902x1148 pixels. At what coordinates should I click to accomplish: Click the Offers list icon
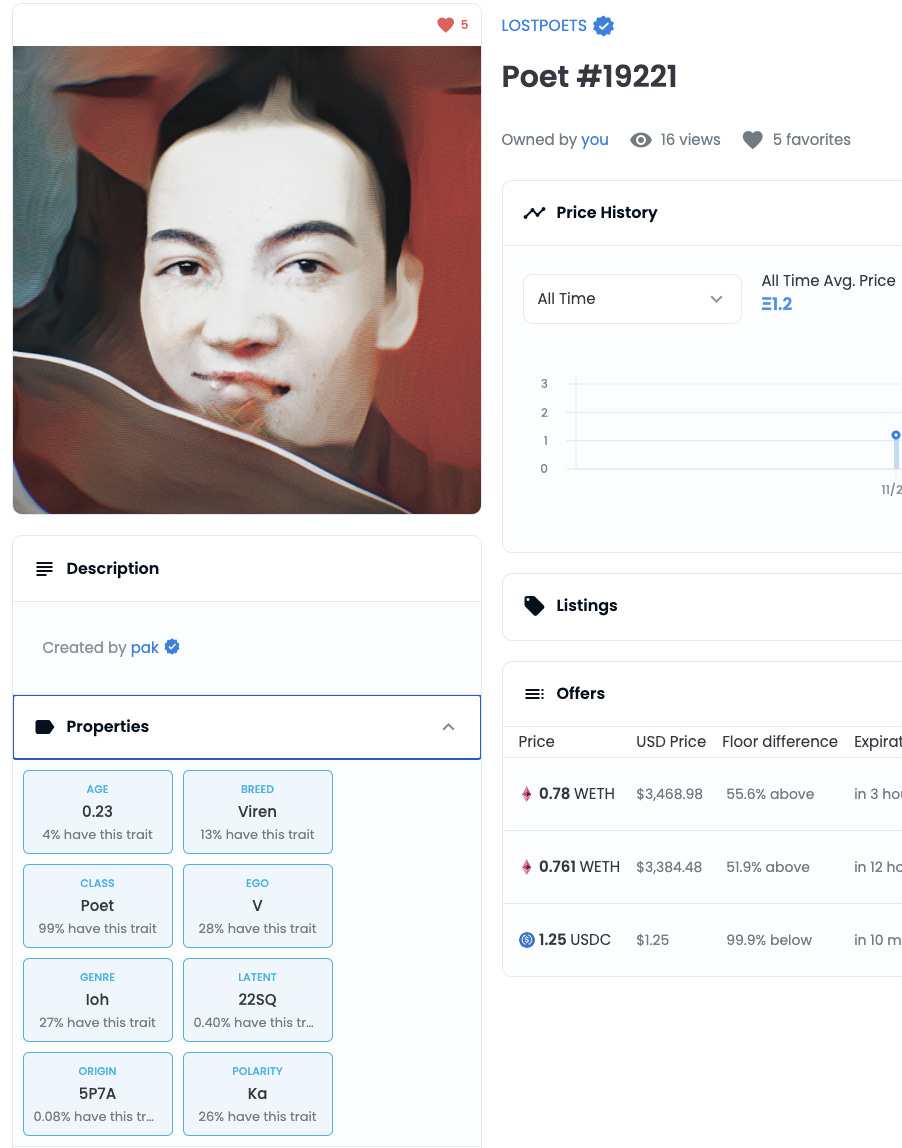534,693
